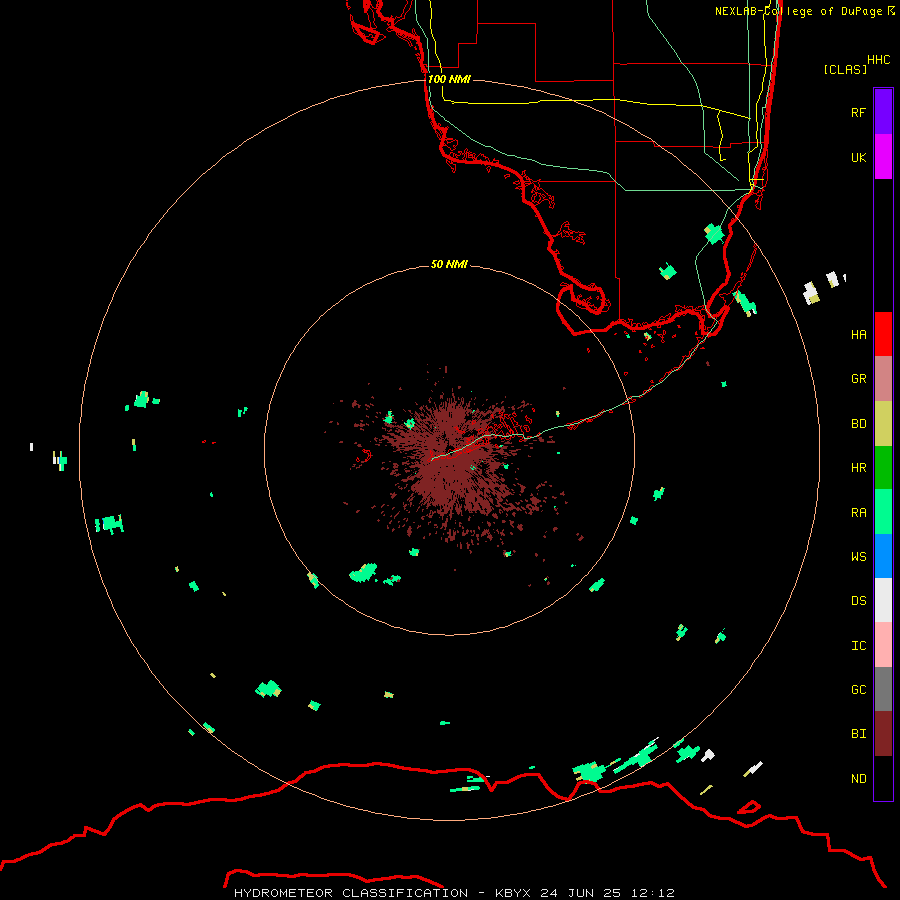Click the KBYX radar site identifier
This screenshot has height=900, width=900.
point(513,893)
